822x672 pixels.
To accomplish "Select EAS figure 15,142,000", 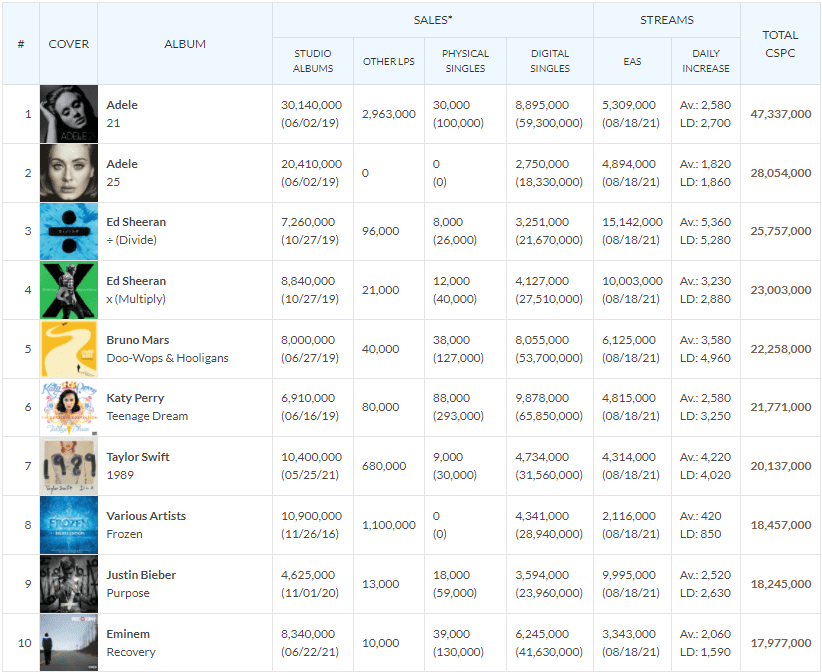I will point(632,222).
